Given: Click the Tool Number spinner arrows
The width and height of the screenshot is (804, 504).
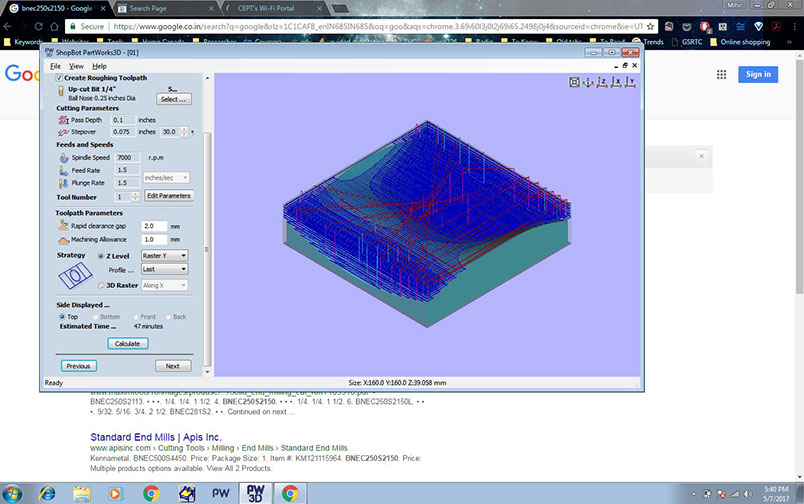Looking at the screenshot, I should [x=135, y=197].
